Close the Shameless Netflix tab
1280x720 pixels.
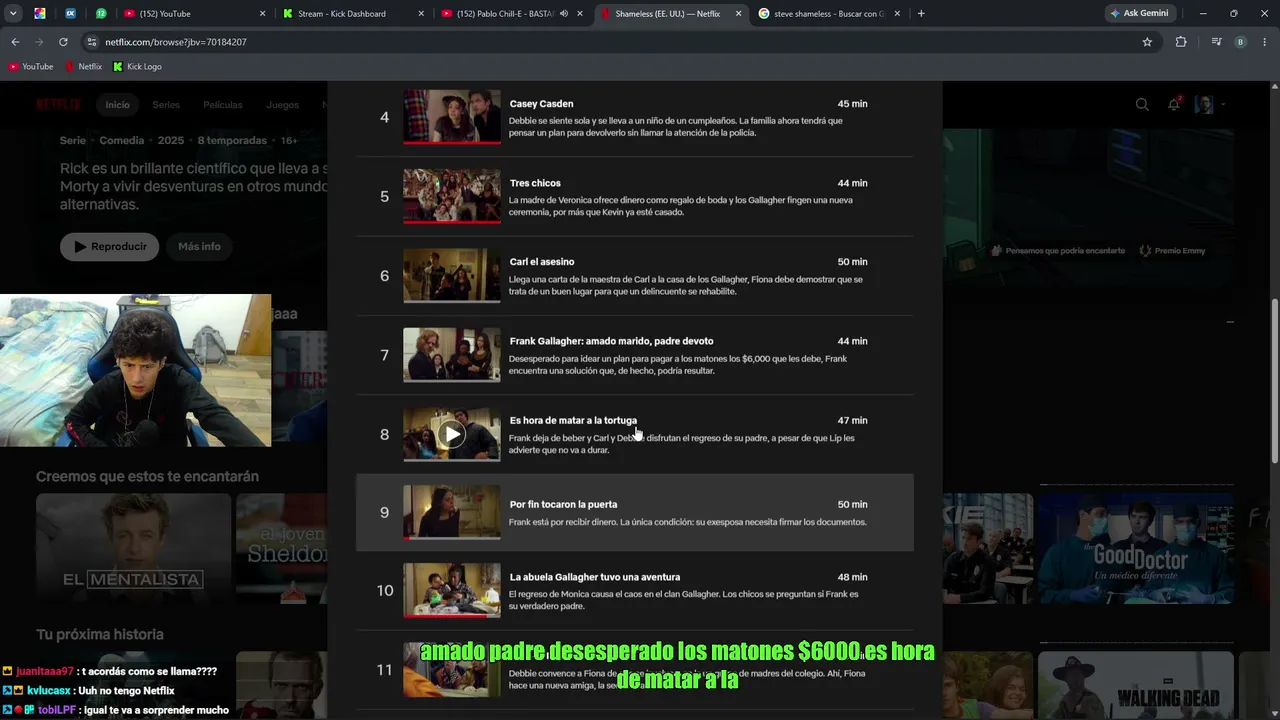click(738, 14)
